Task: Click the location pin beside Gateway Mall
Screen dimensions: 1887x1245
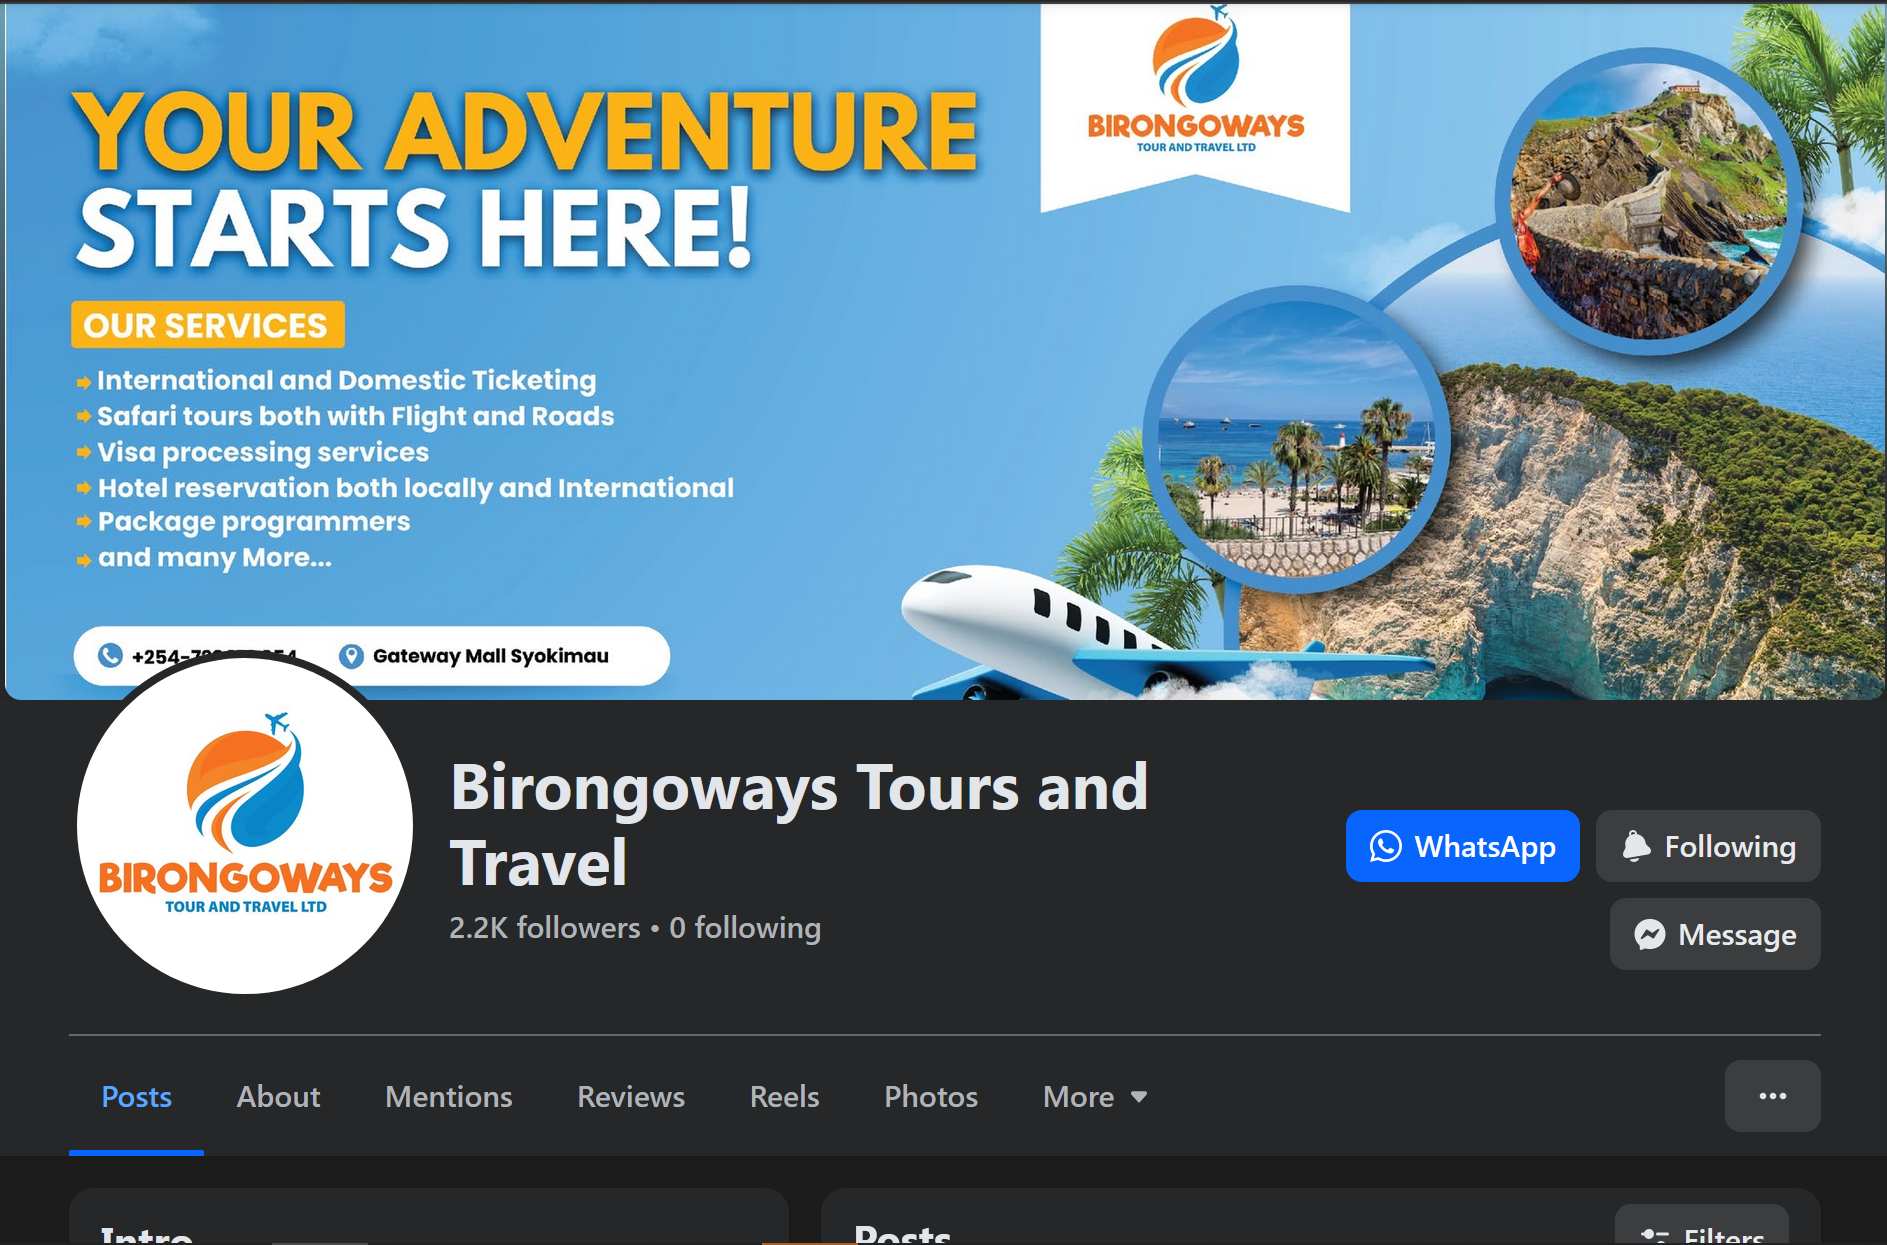Action: coord(351,656)
